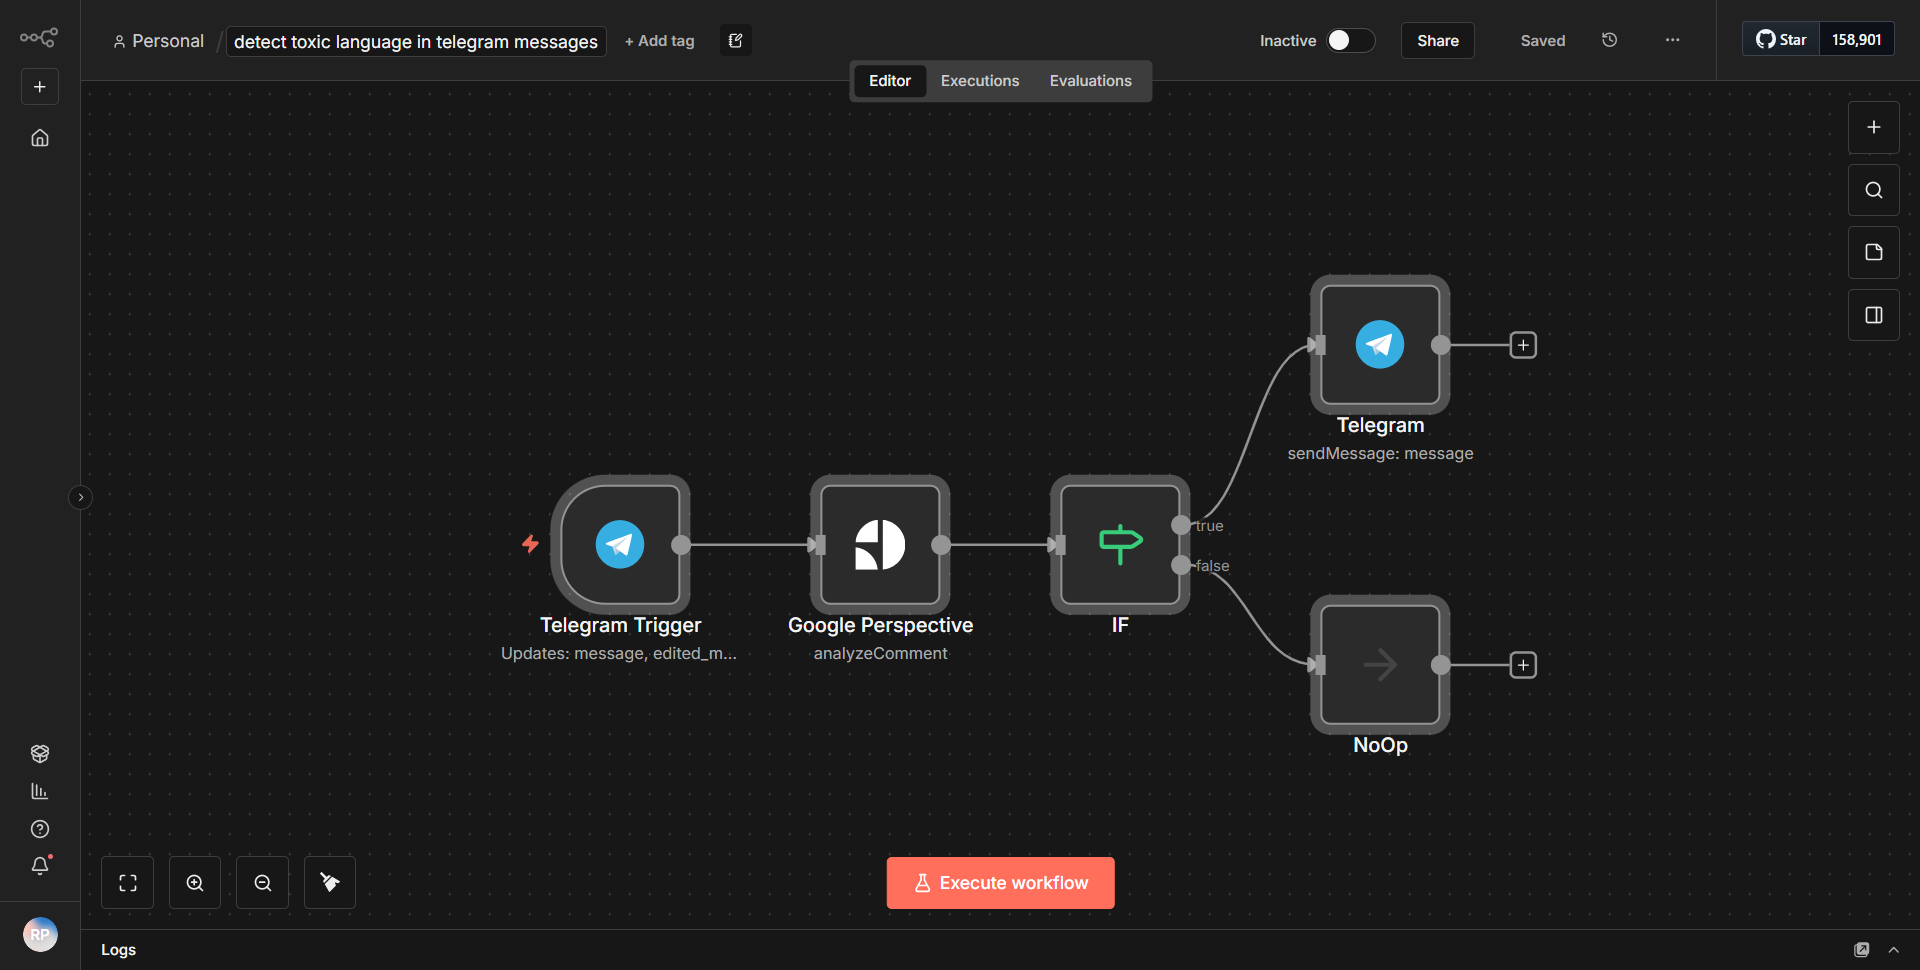Go to Home via sidebar icon

[40, 138]
